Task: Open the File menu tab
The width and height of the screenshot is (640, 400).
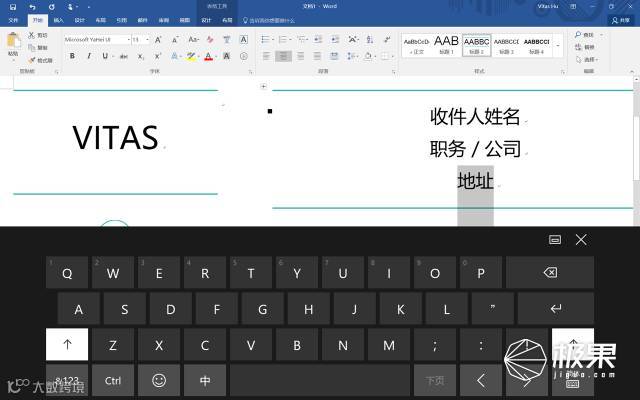Action: tap(13, 20)
